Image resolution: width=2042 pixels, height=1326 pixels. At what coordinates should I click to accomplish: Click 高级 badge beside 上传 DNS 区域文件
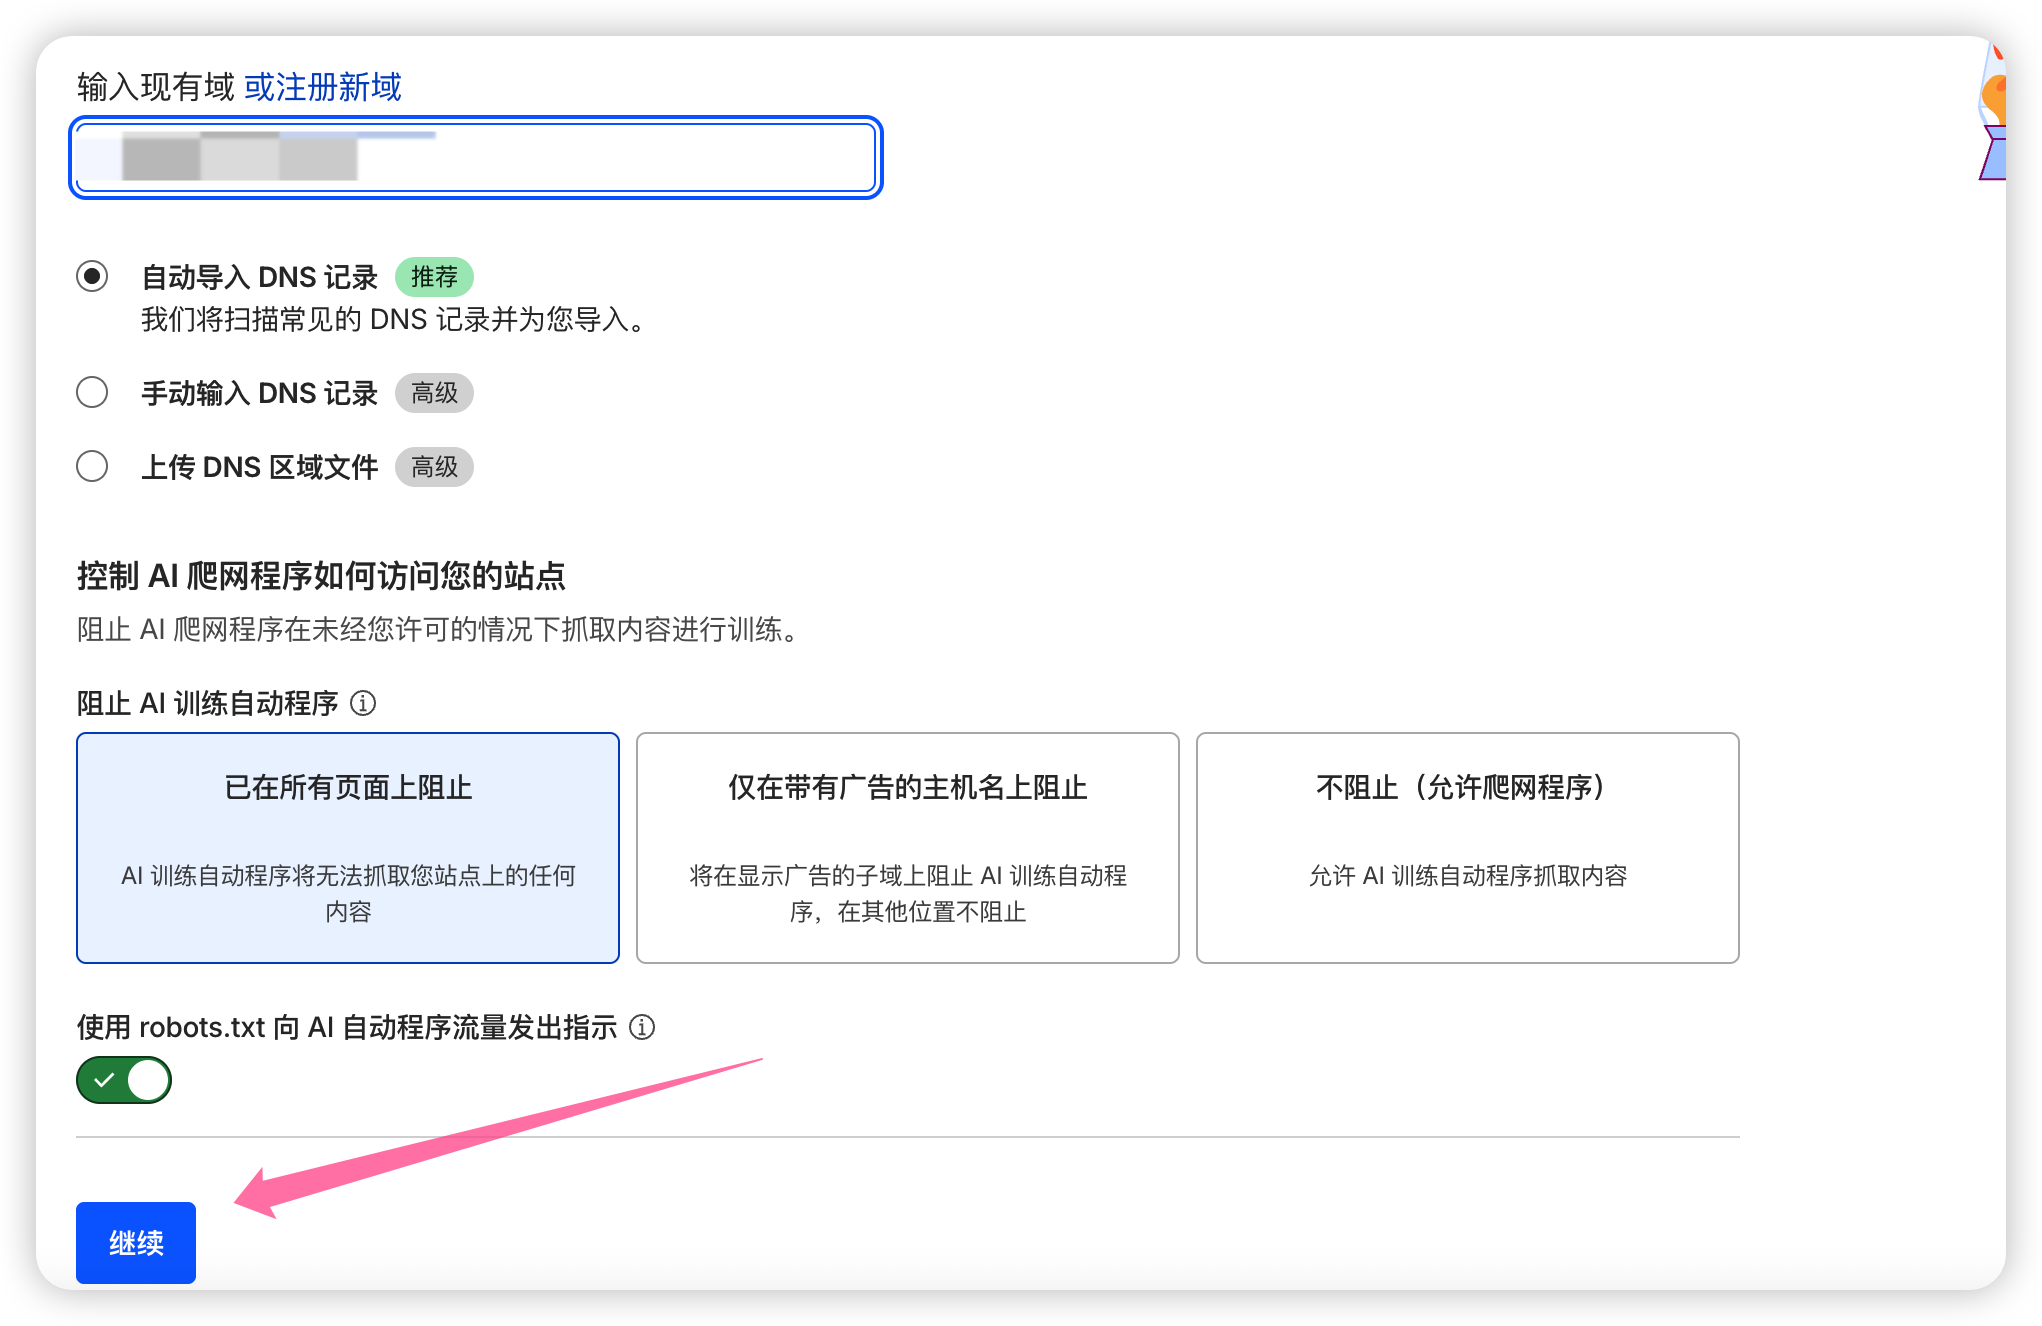[x=434, y=467]
